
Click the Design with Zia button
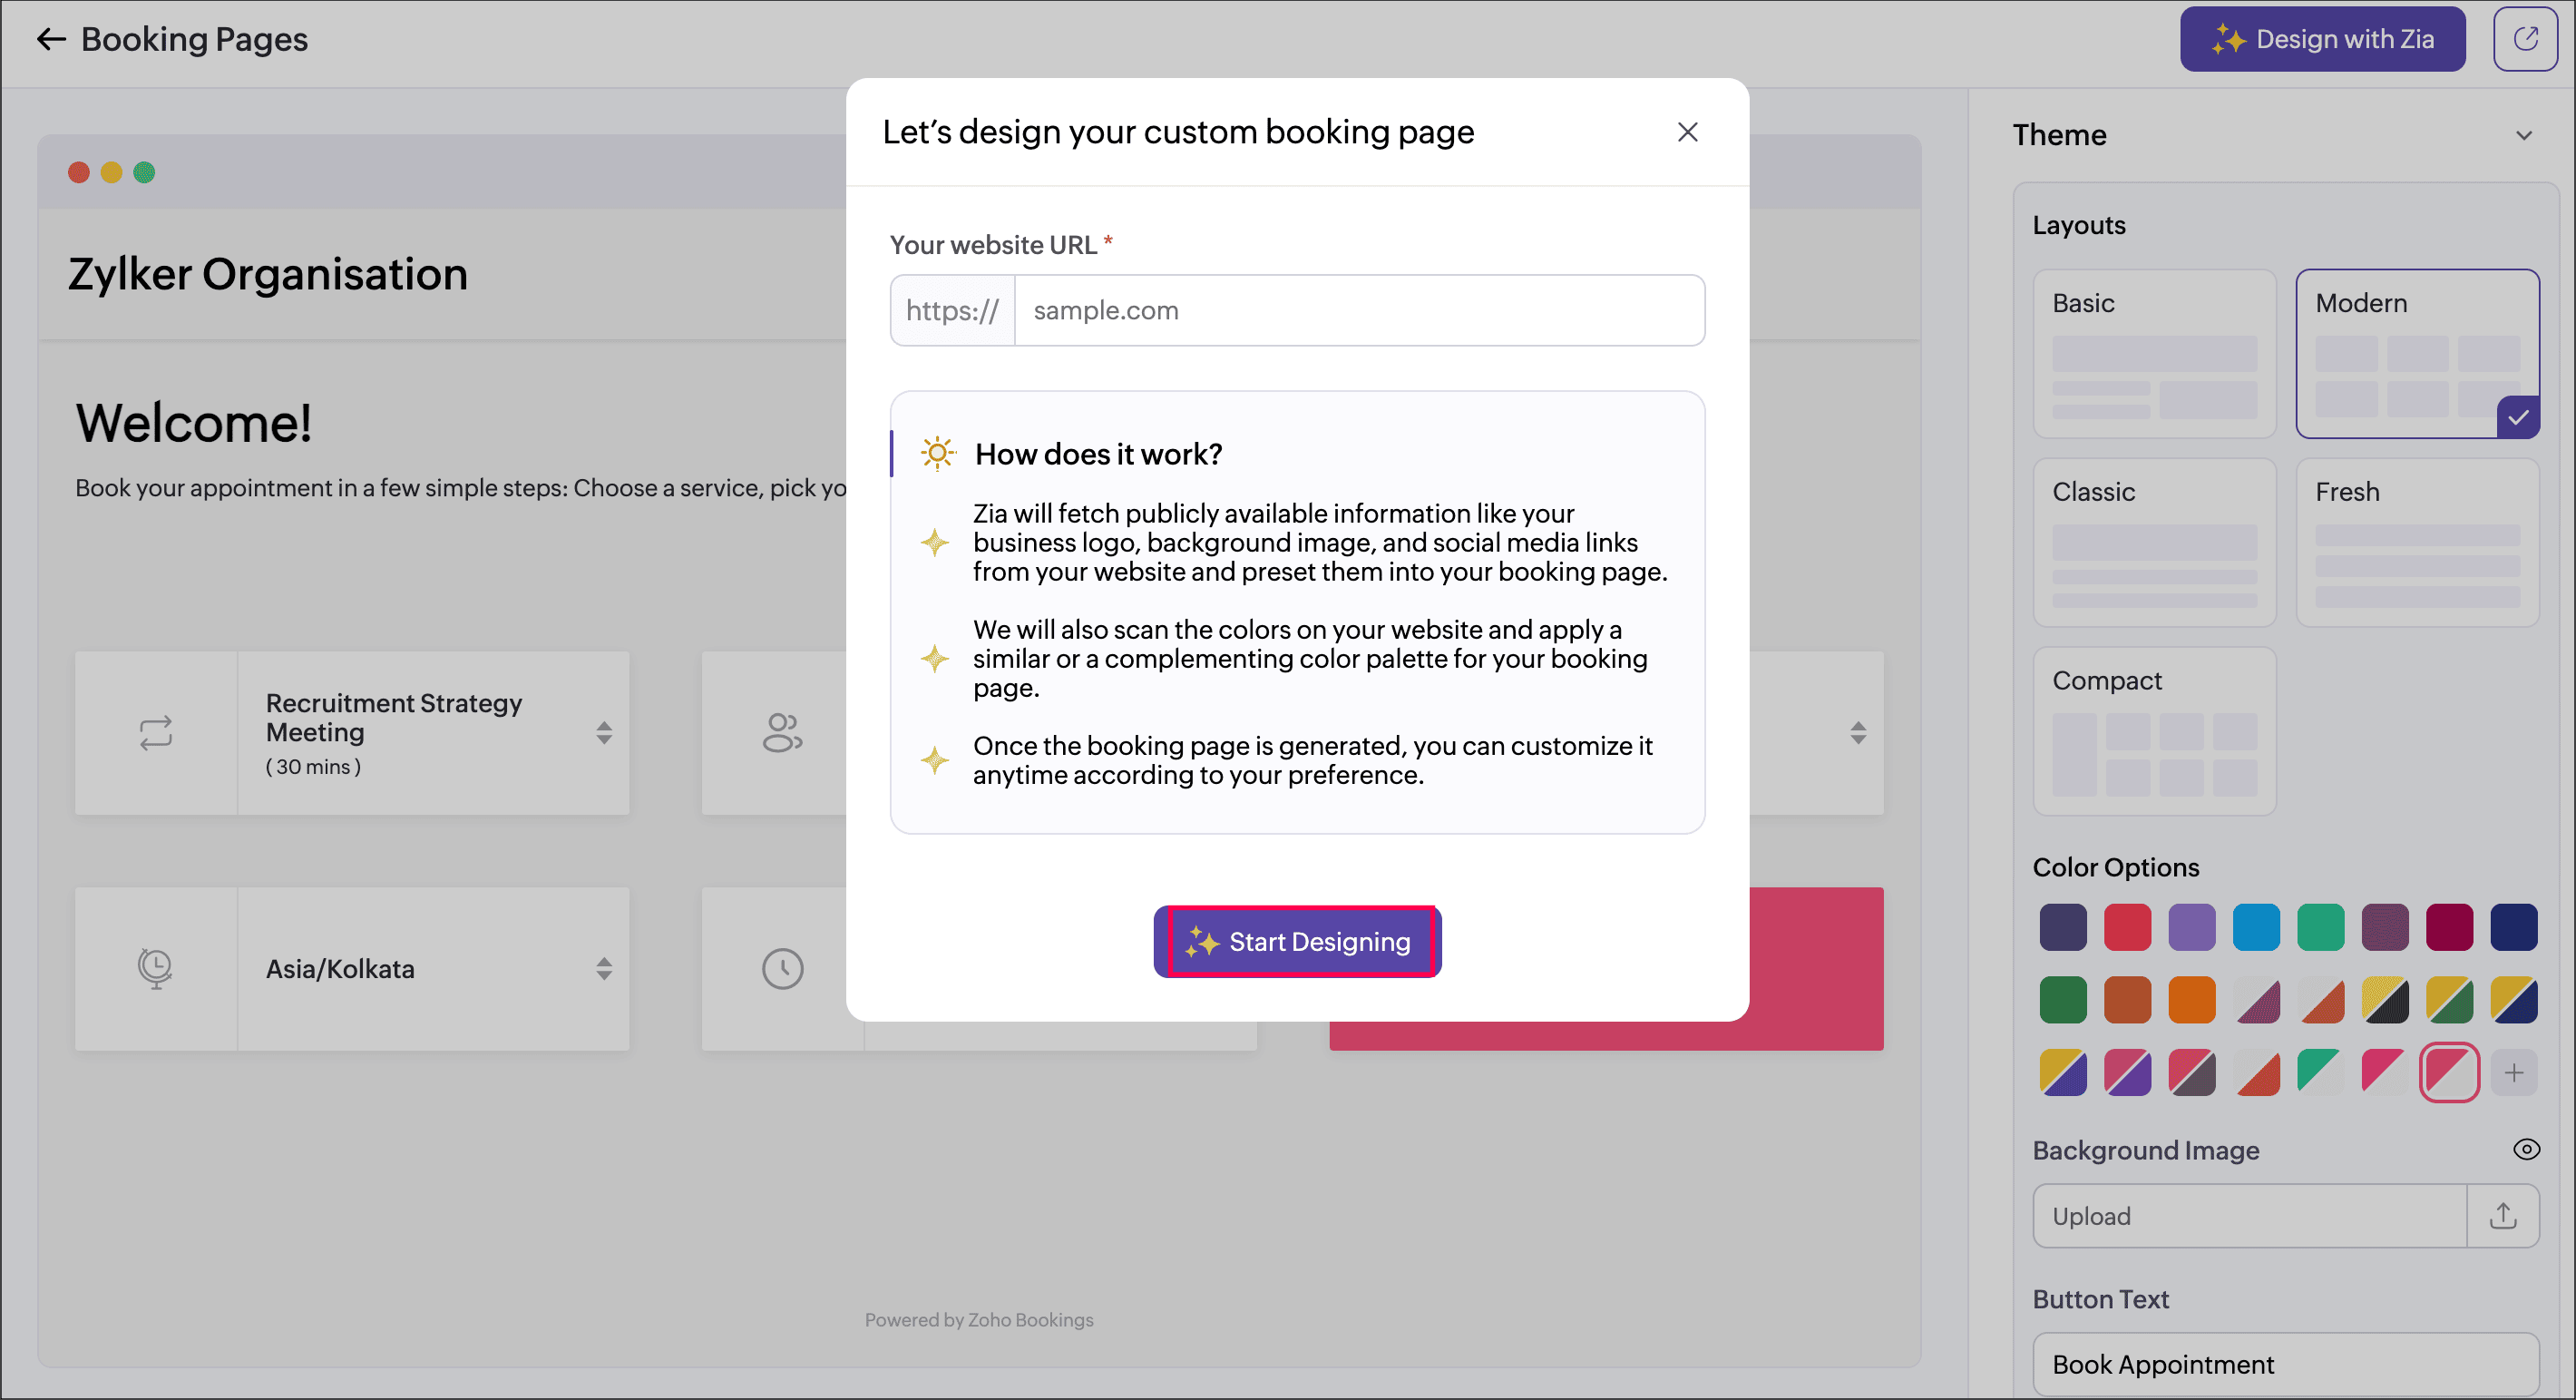pos(2322,39)
